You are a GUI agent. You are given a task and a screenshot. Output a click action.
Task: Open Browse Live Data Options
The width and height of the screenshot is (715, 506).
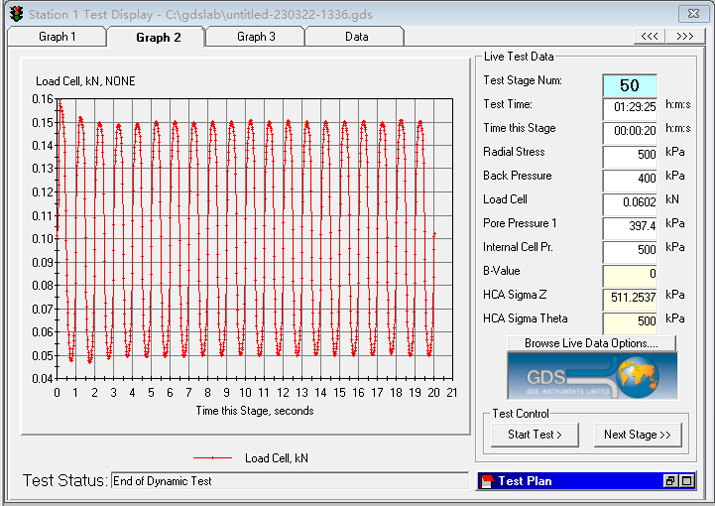coord(591,343)
